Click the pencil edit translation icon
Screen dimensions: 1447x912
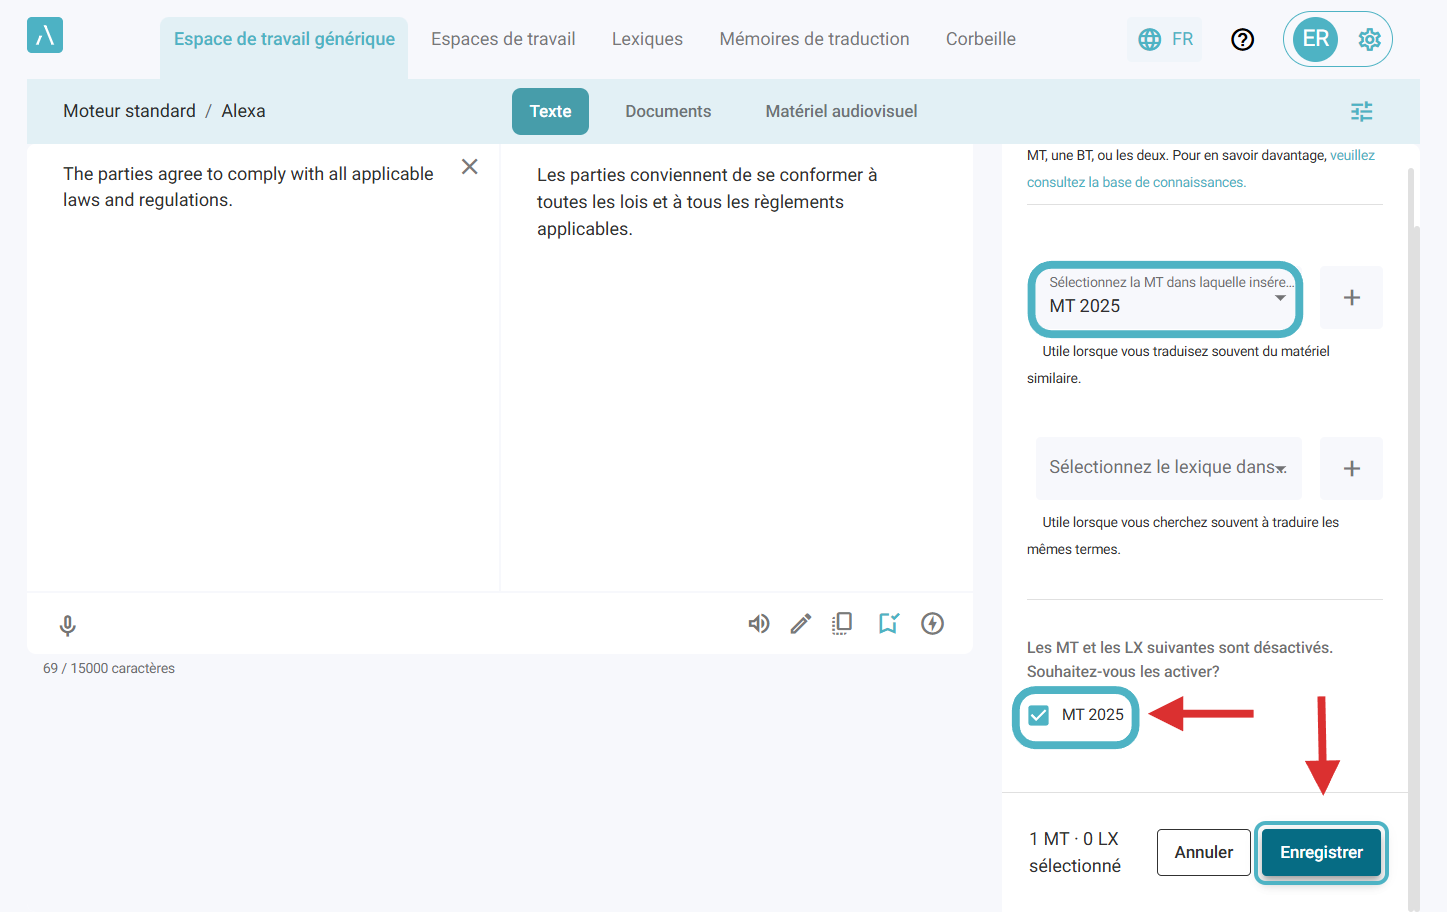click(801, 624)
